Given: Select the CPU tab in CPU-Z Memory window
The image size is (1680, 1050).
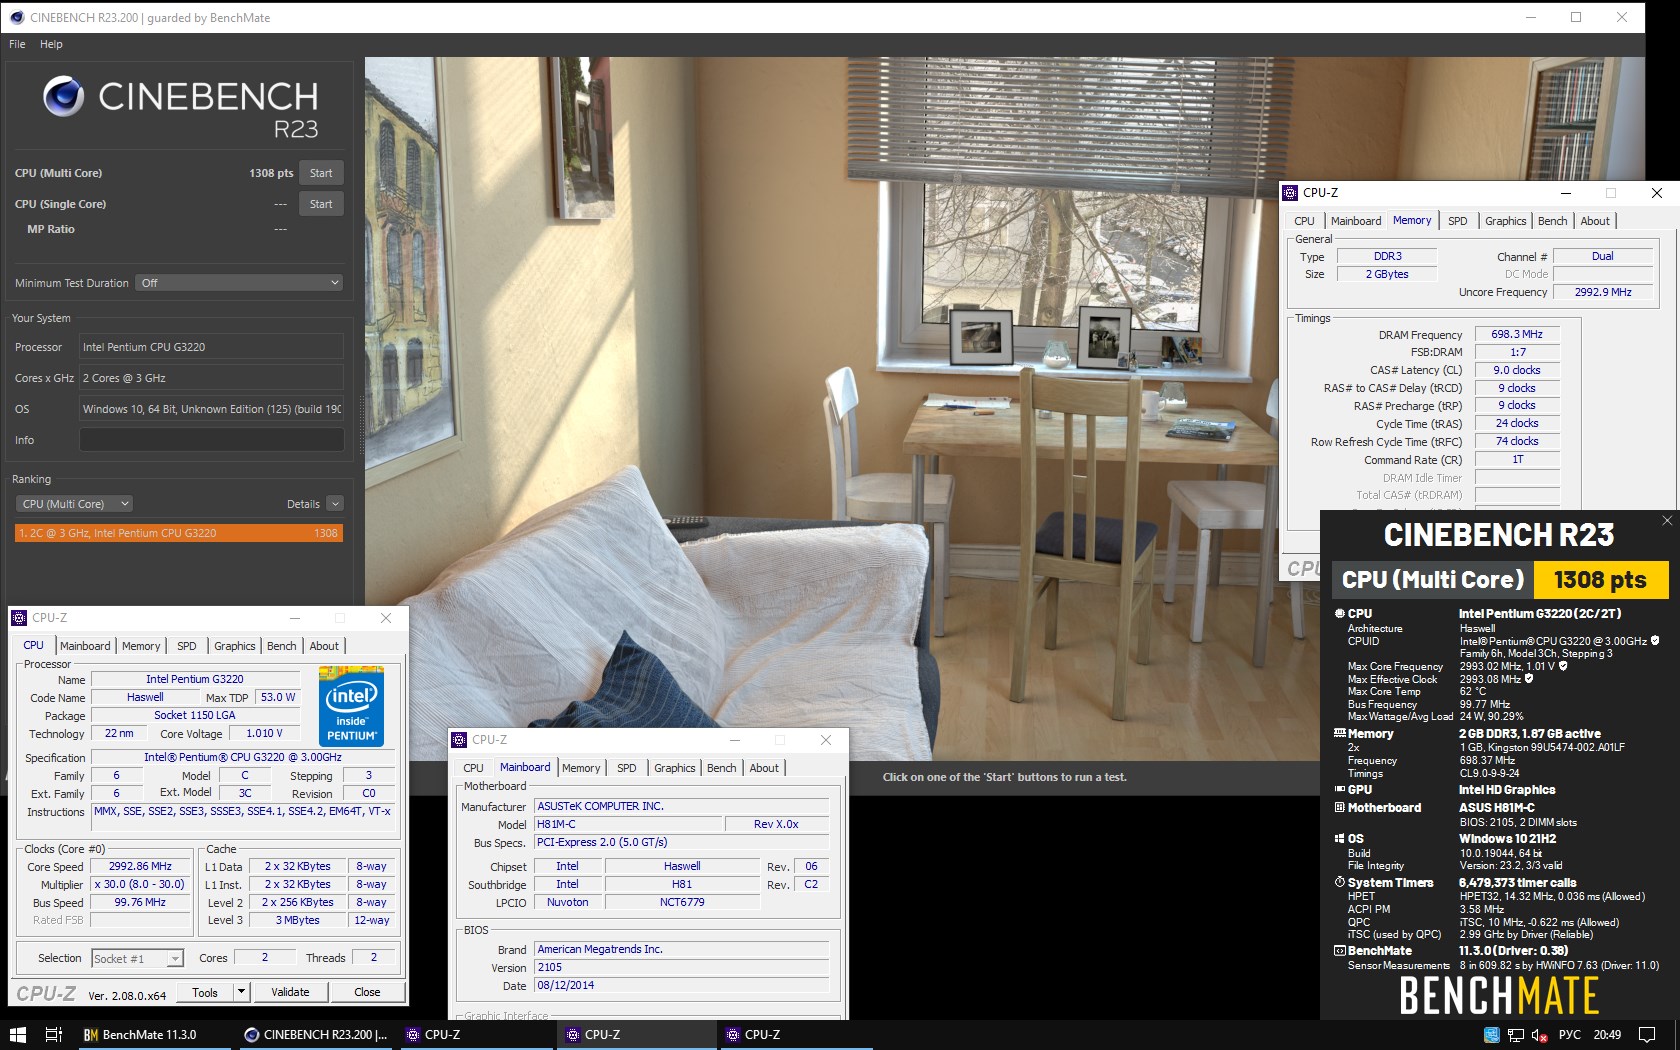Looking at the screenshot, I should pyautogui.click(x=1304, y=221).
